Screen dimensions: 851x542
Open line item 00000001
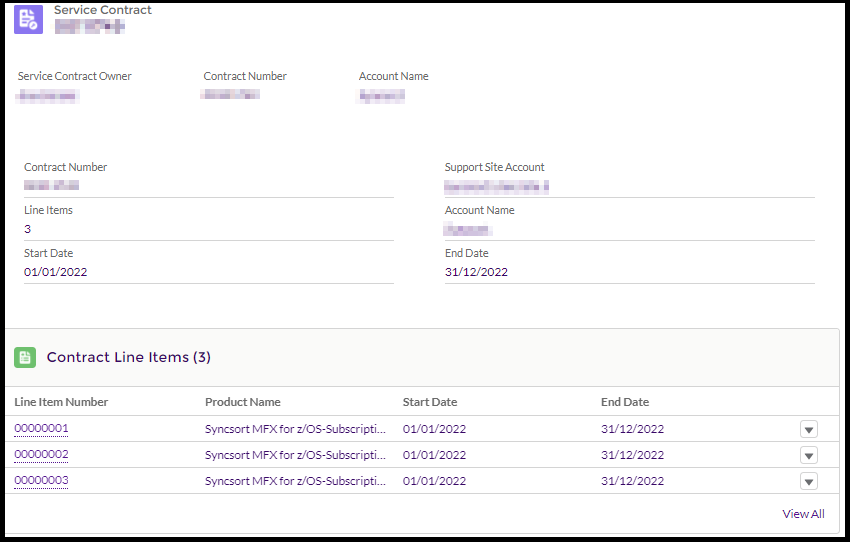(x=41, y=429)
